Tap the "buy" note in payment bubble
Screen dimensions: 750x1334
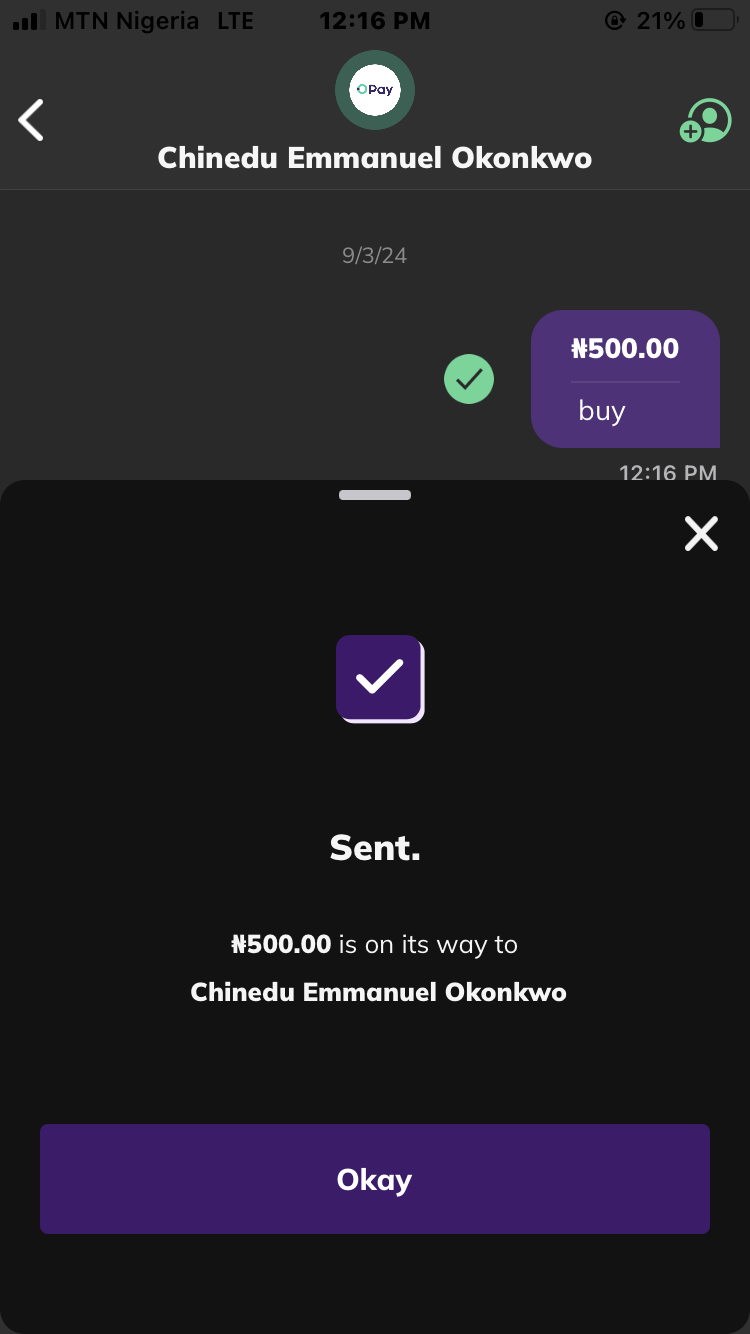[602, 411]
